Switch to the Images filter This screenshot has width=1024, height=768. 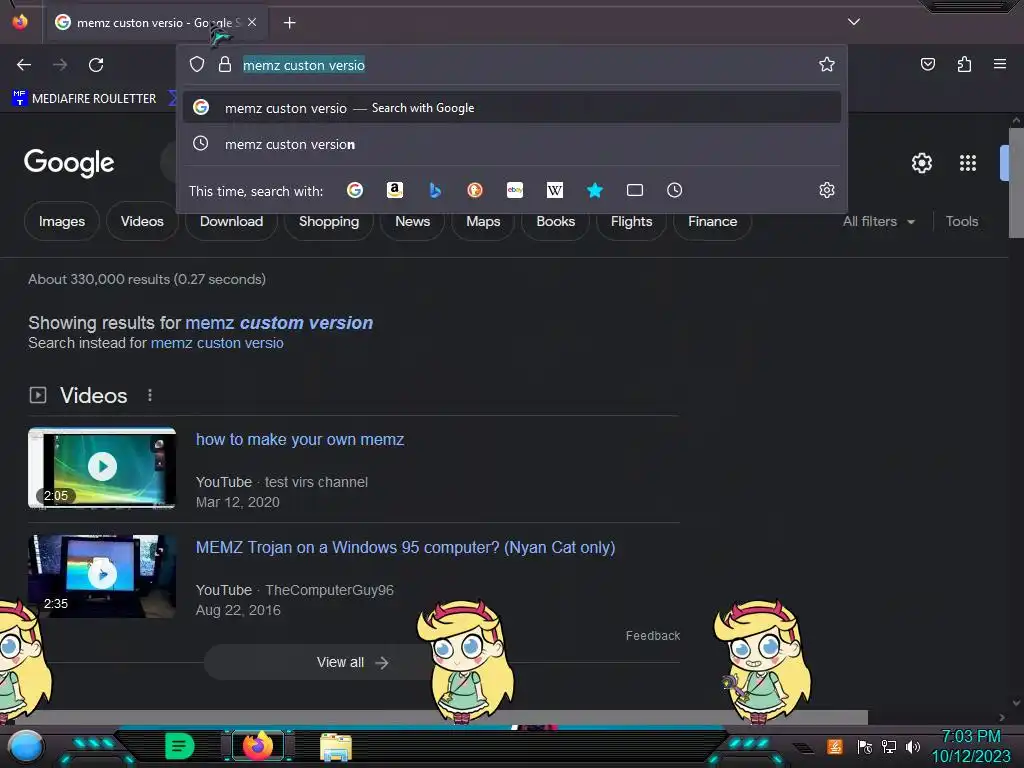62,221
